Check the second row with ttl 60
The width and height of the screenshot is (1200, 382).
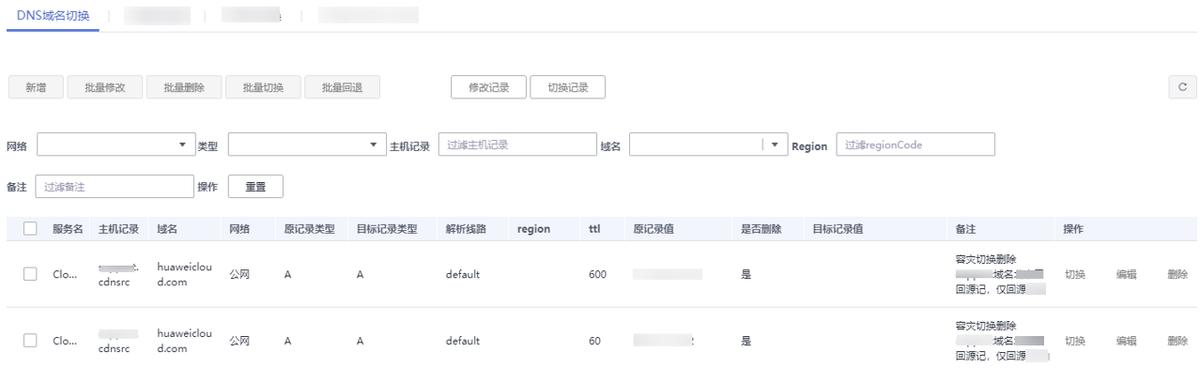30,341
